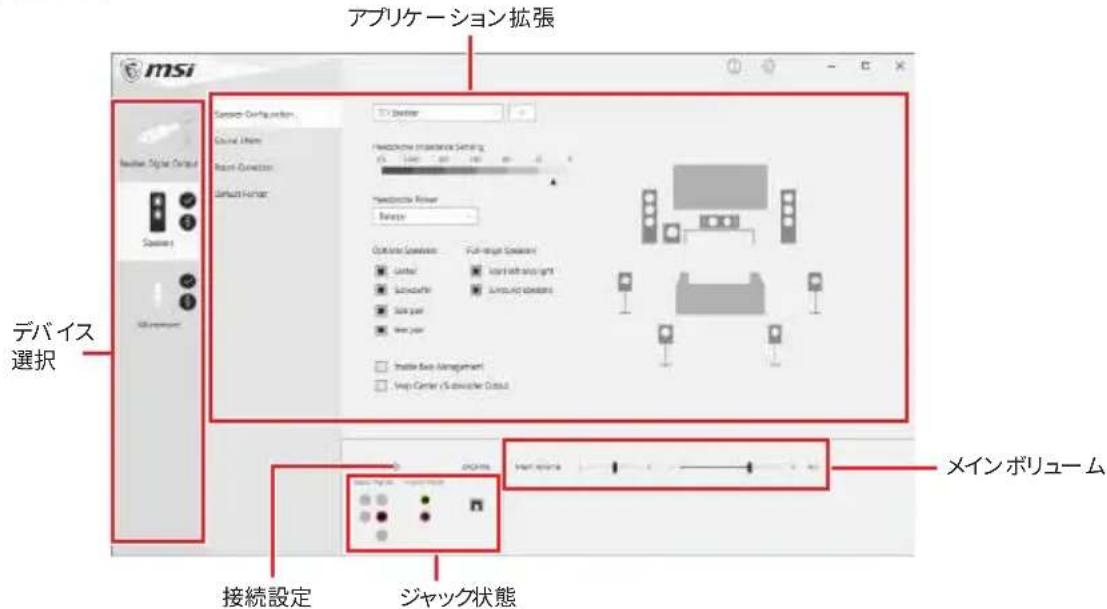
Task: Click the active black back panel jack
Action: 382,517
